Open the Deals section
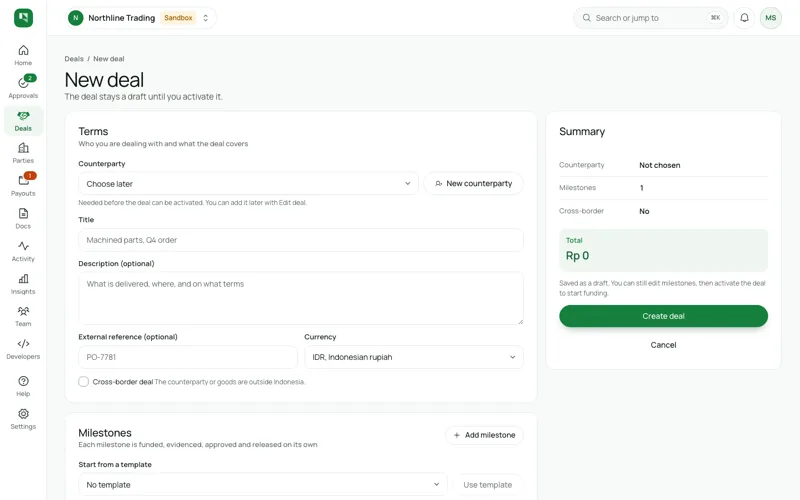Screen dimensions: 800x500 (23, 121)
